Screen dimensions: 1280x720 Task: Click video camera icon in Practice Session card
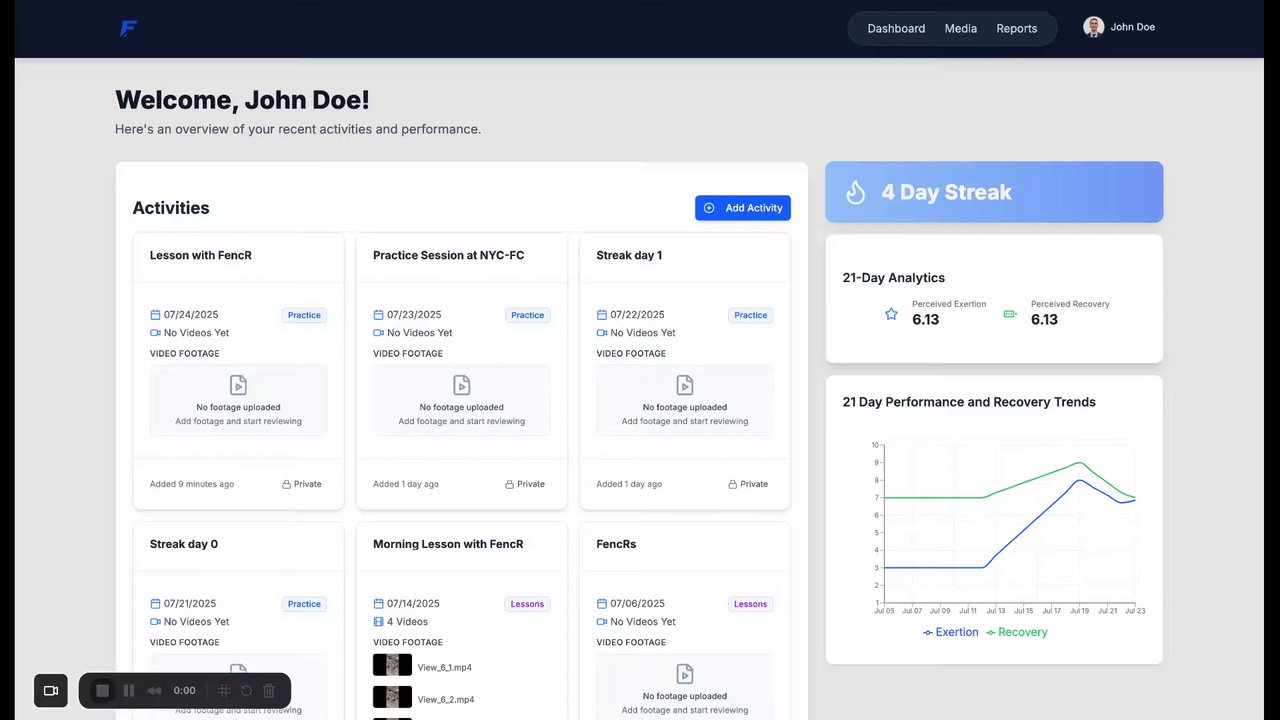tap(378, 333)
